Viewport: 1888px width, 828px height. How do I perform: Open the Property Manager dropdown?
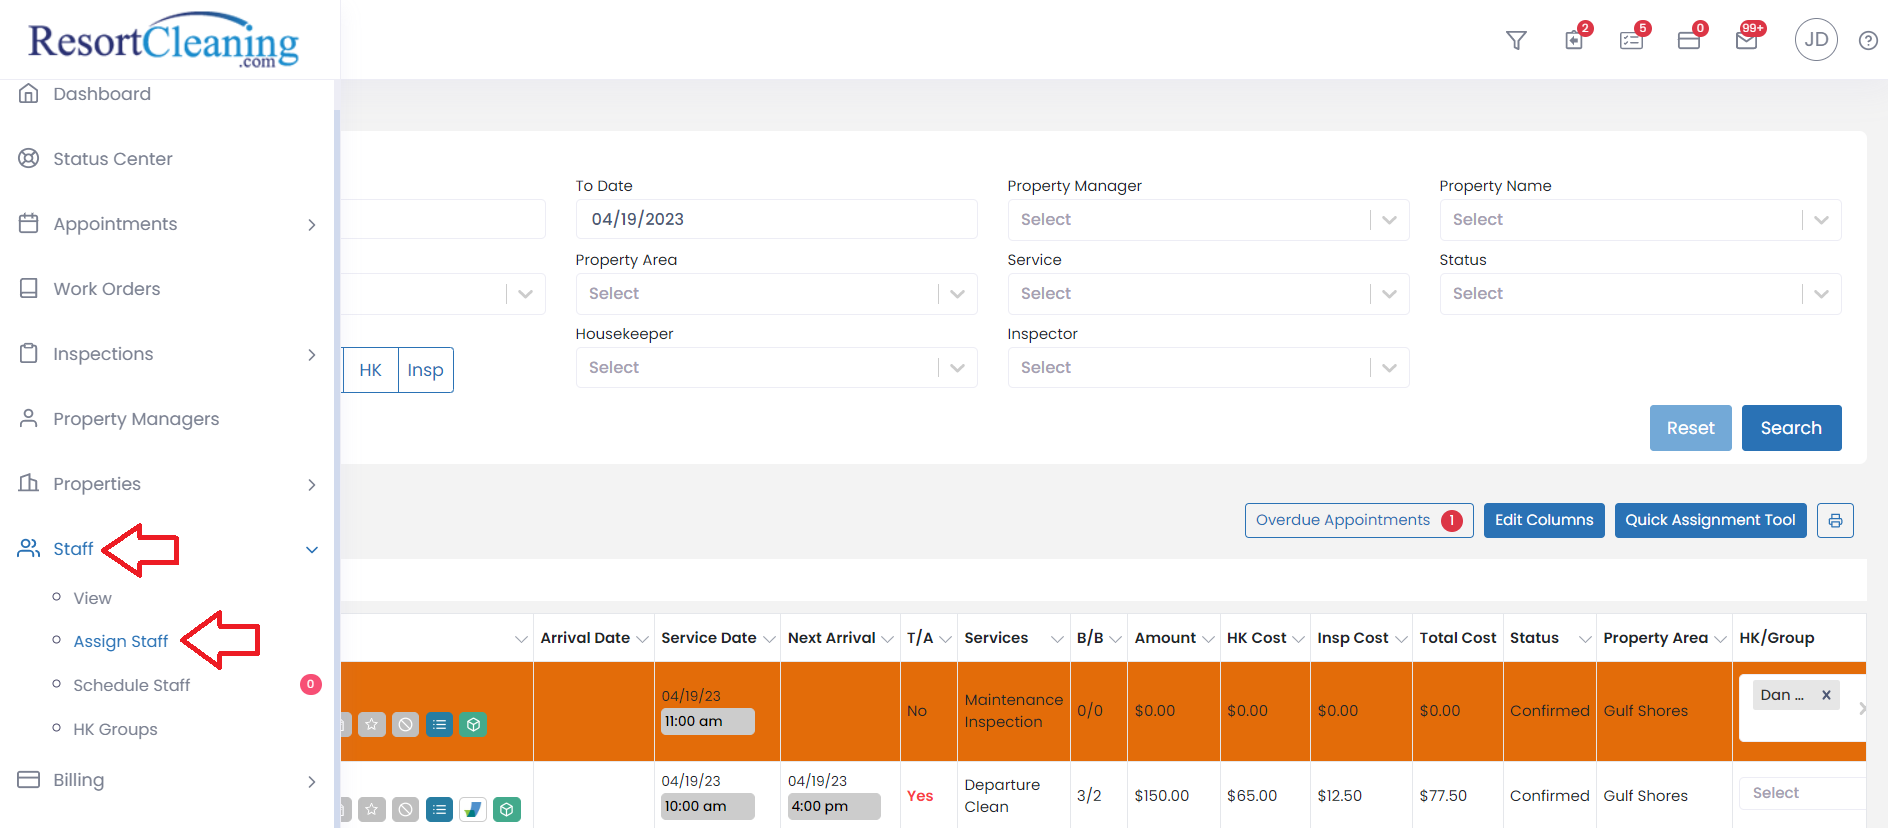(1207, 220)
